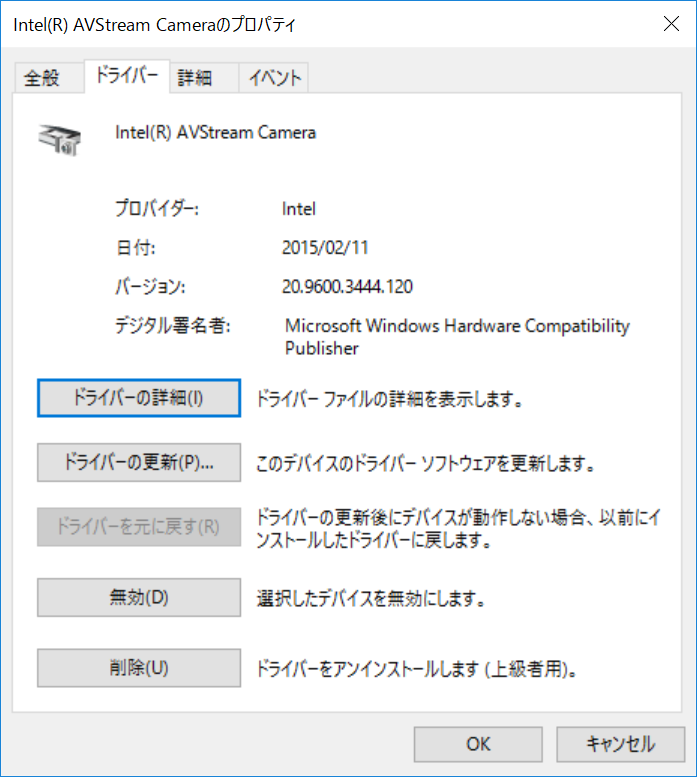Image resolution: width=697 pixels, height=777 pixels.
Task: Click the date value 2015/02/11
Action: [x=325, y=247]
